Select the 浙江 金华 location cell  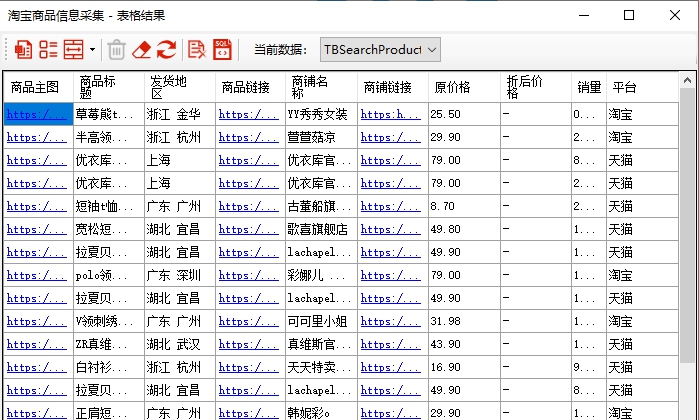[180, 115]
